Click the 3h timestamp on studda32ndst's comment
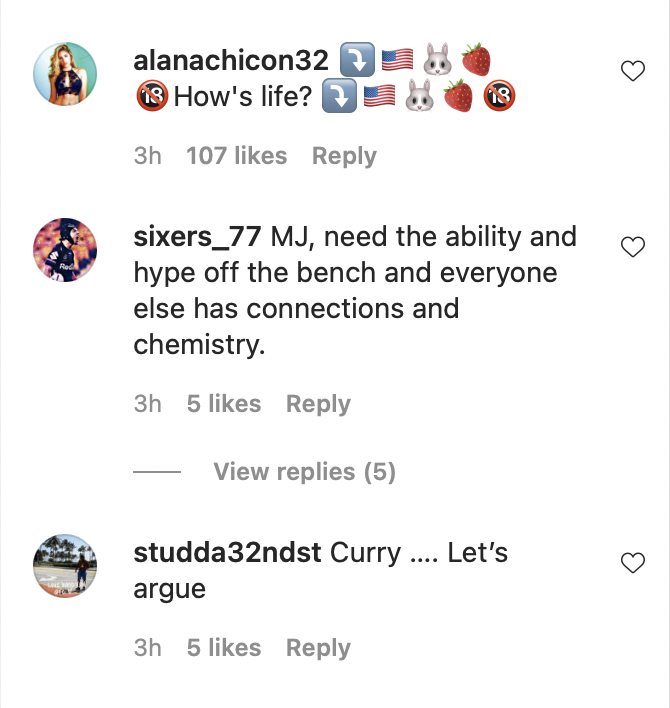This screenshot has width=670, height=708. point(147,648)
